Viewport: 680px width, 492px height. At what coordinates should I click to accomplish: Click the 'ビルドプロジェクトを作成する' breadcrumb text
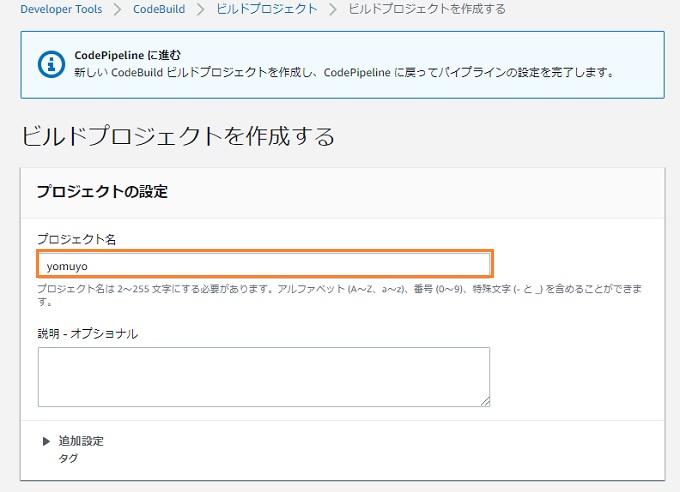[x=427, y=9]
